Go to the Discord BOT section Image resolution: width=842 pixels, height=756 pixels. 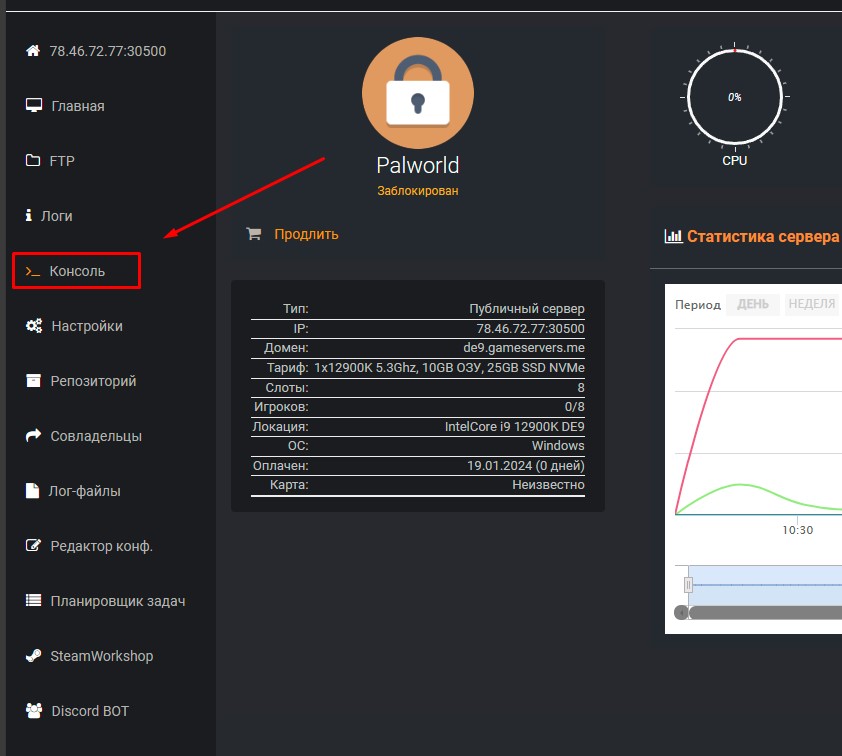[89, 711]
